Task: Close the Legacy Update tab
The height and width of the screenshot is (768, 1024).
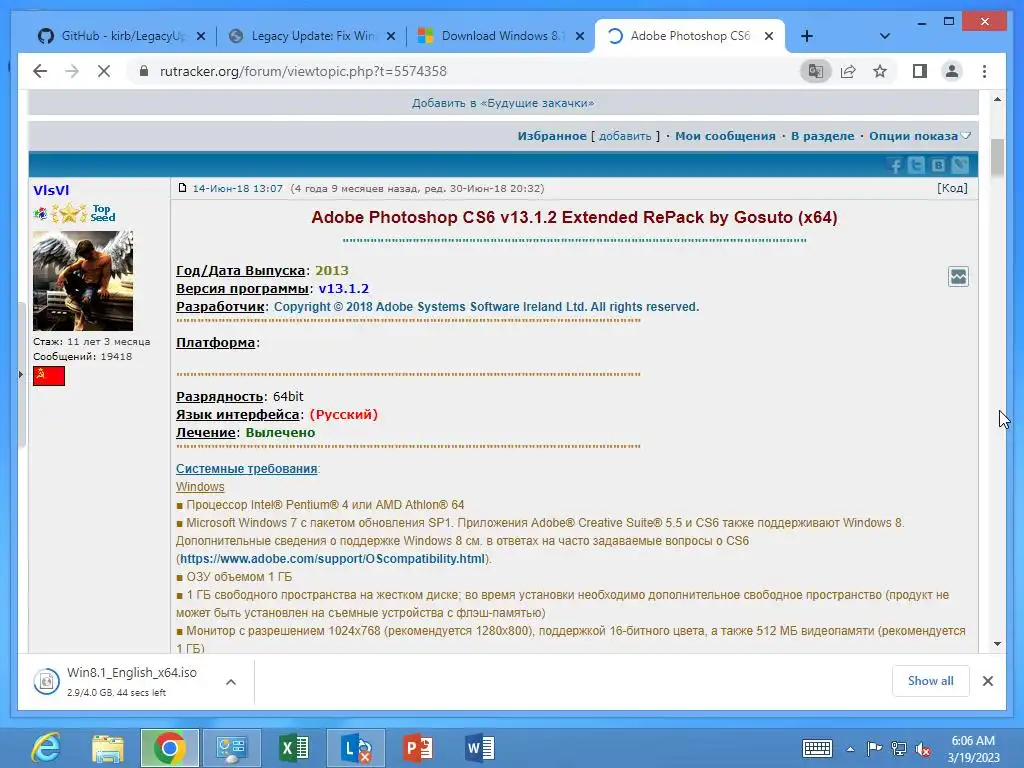Action: point(391,36)
